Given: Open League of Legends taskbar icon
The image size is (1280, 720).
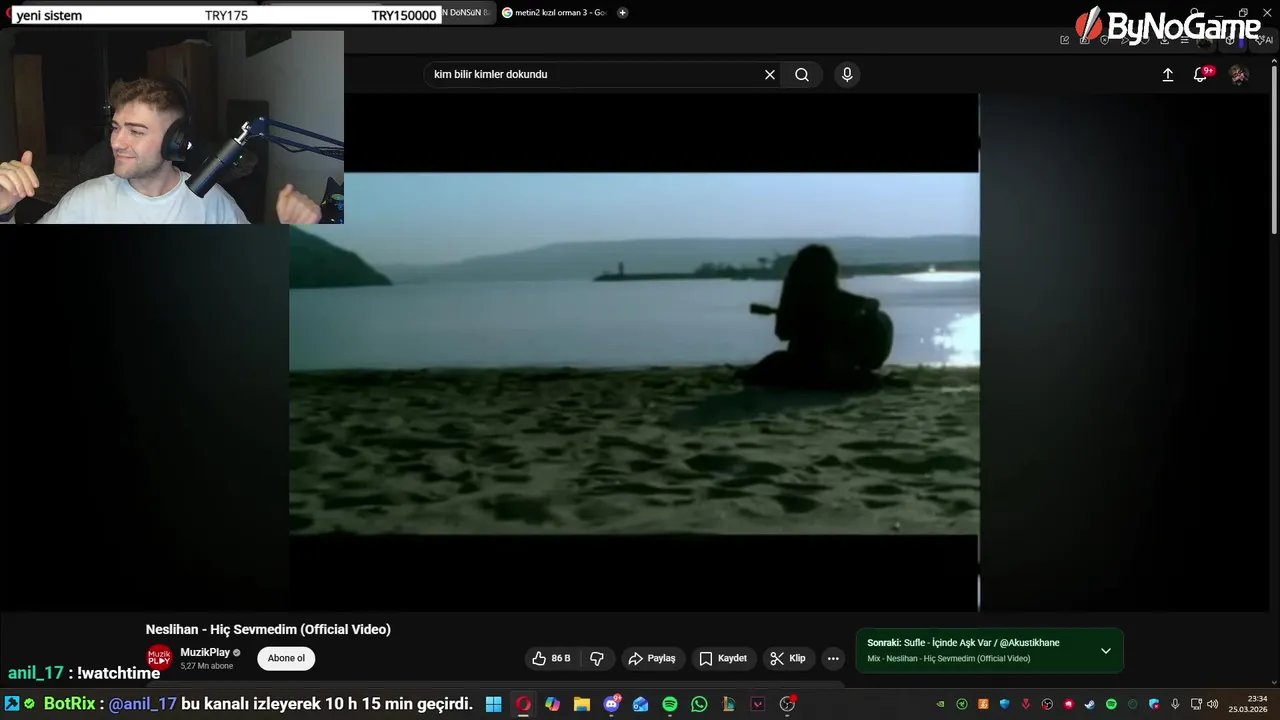Looking at the screenshot, I should pos(729,704).
